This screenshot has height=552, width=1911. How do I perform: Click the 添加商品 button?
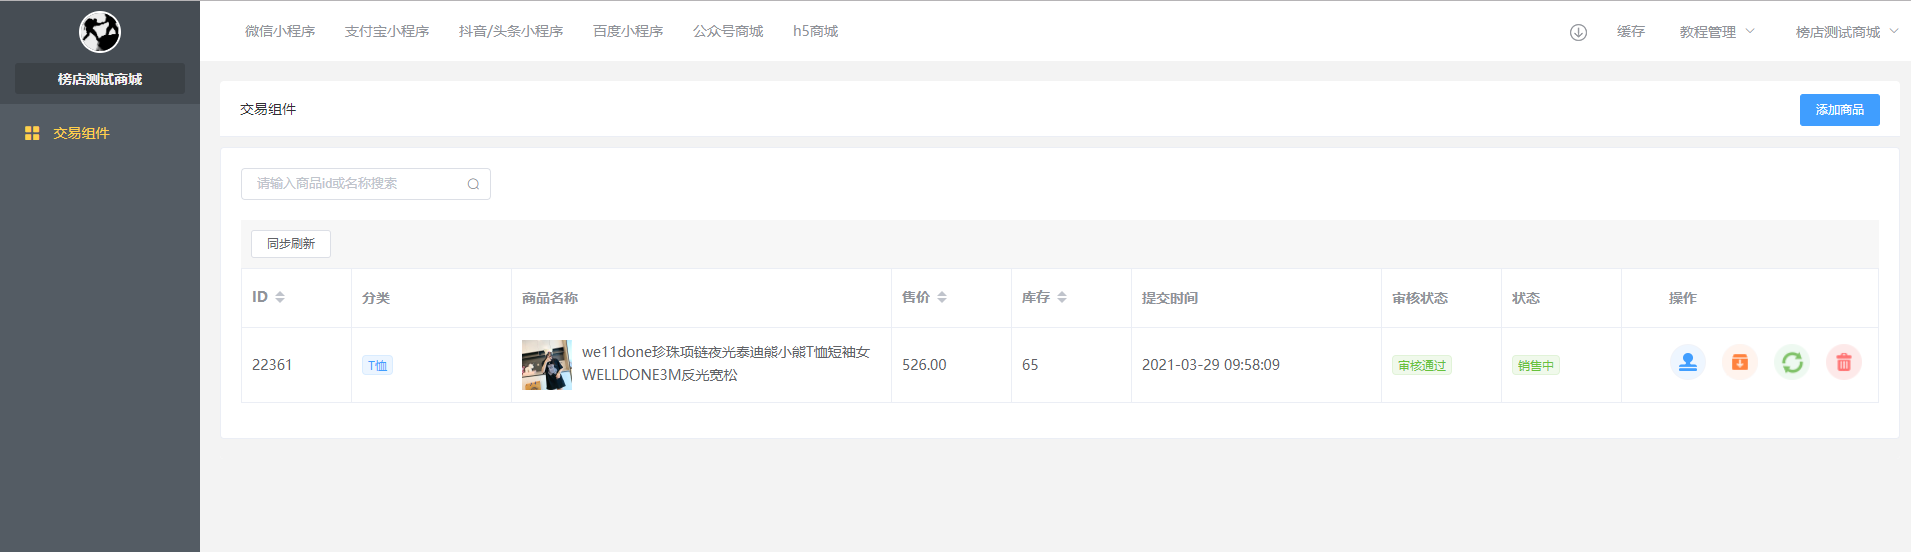point(1840,110)
